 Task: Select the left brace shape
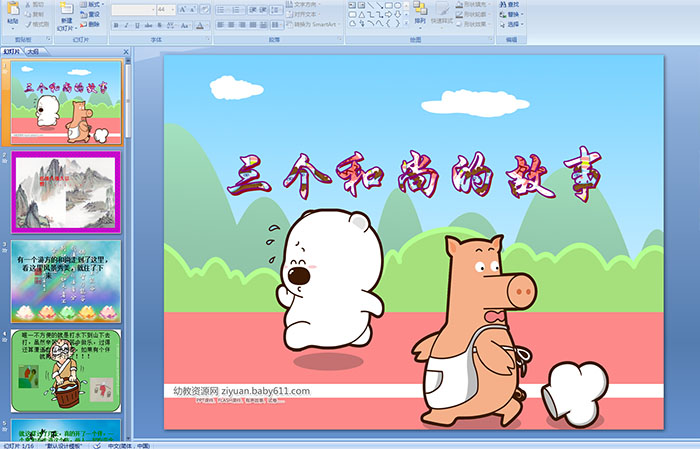point(388,23)
